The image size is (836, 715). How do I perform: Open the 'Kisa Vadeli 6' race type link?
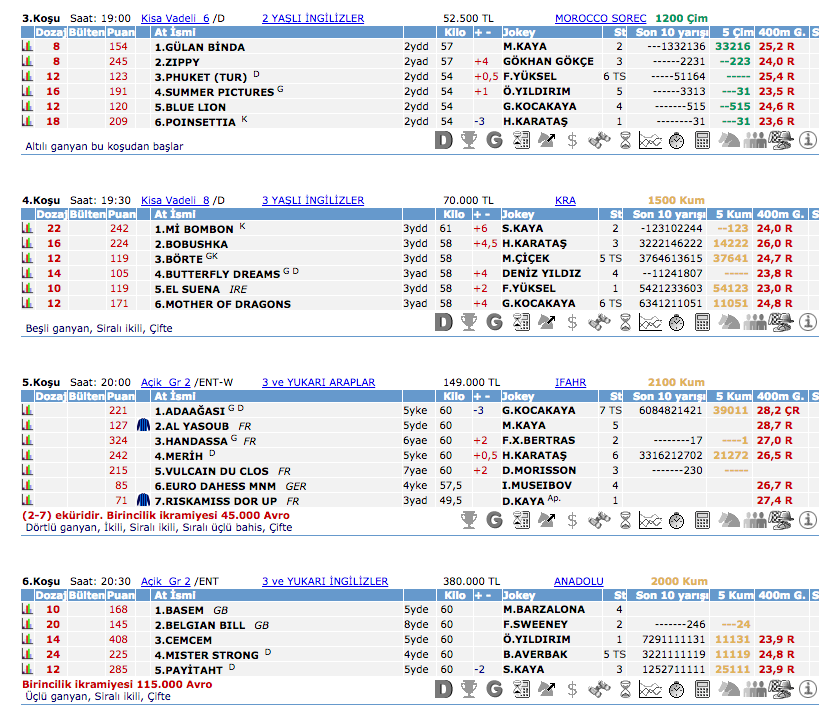point(175,18)
